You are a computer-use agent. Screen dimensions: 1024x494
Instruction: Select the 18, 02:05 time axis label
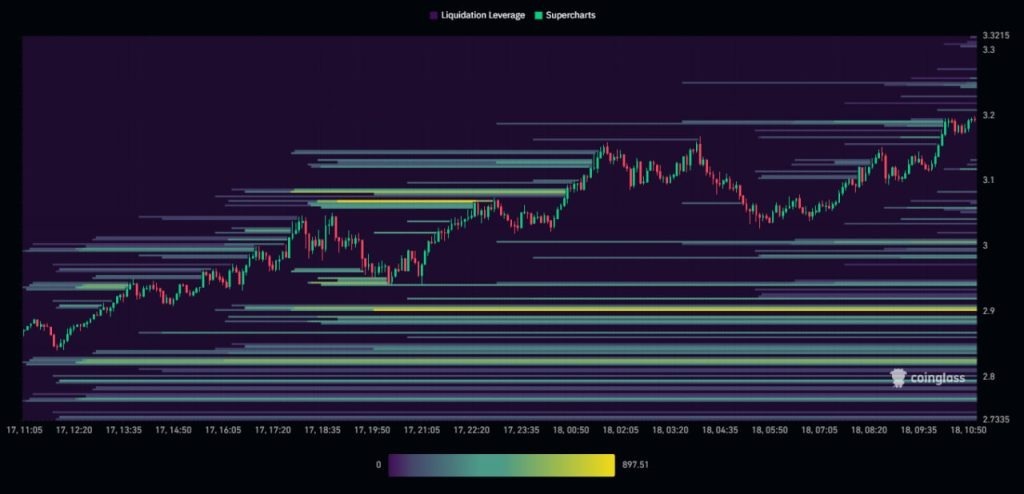[620, 430]
